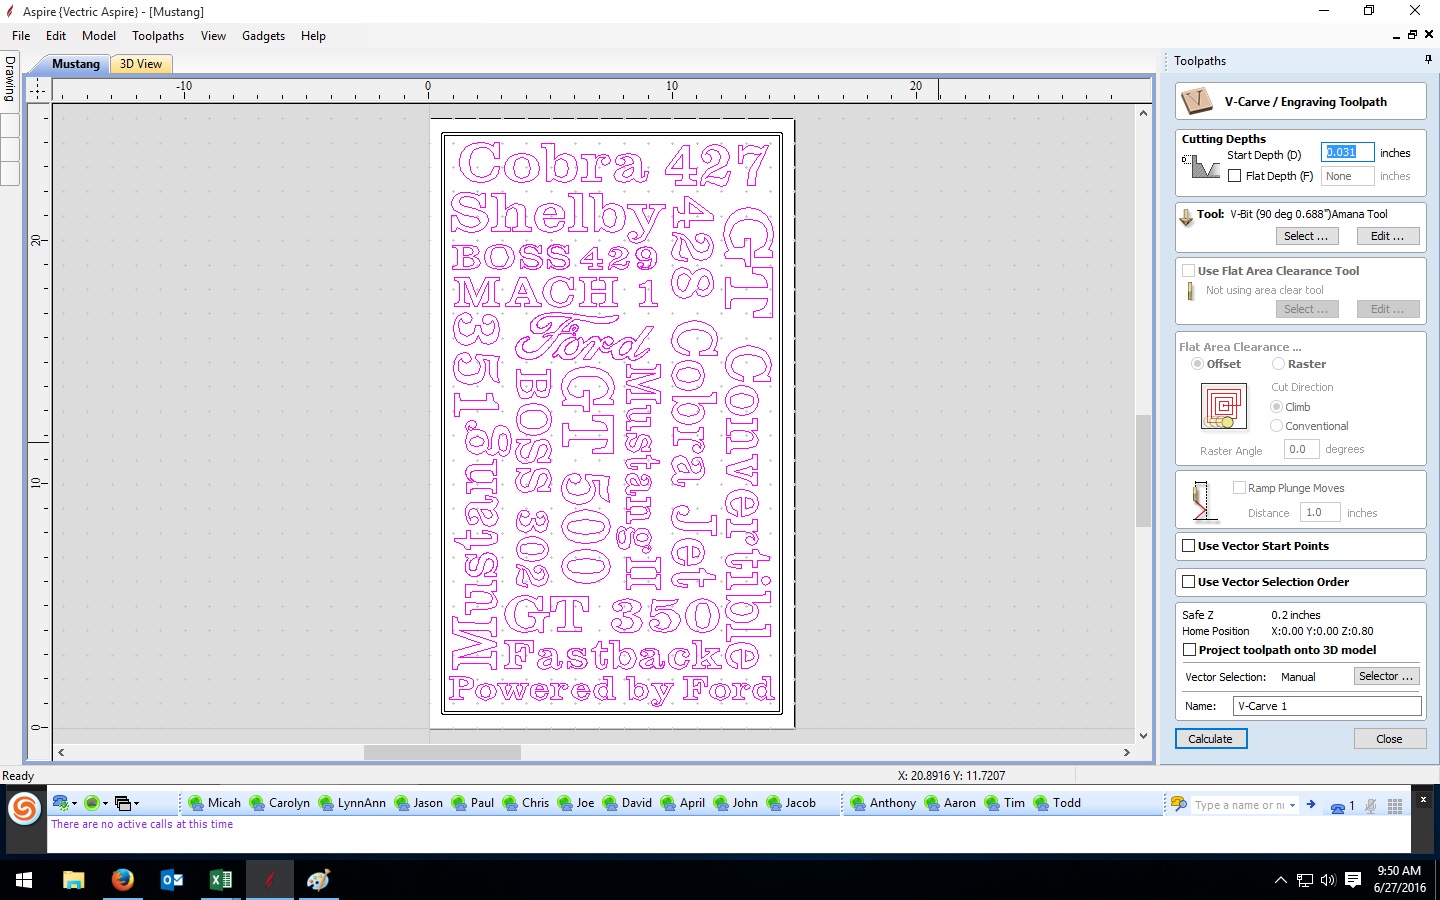The width and height of the screenshot is (1440, 900).
Task: Open Excel from the taskbar
Action: [221, 880]
